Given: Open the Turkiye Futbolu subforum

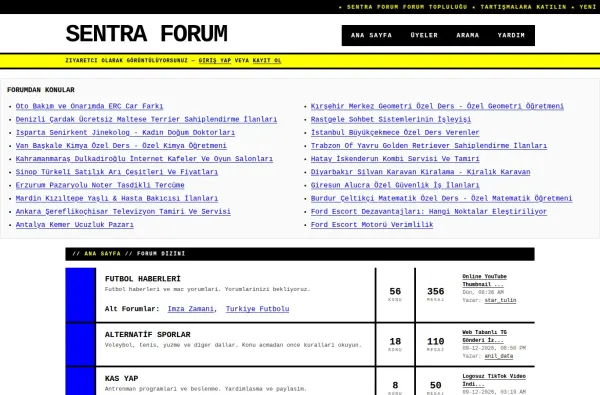Looking at the screenshot, I should point(258,309).
